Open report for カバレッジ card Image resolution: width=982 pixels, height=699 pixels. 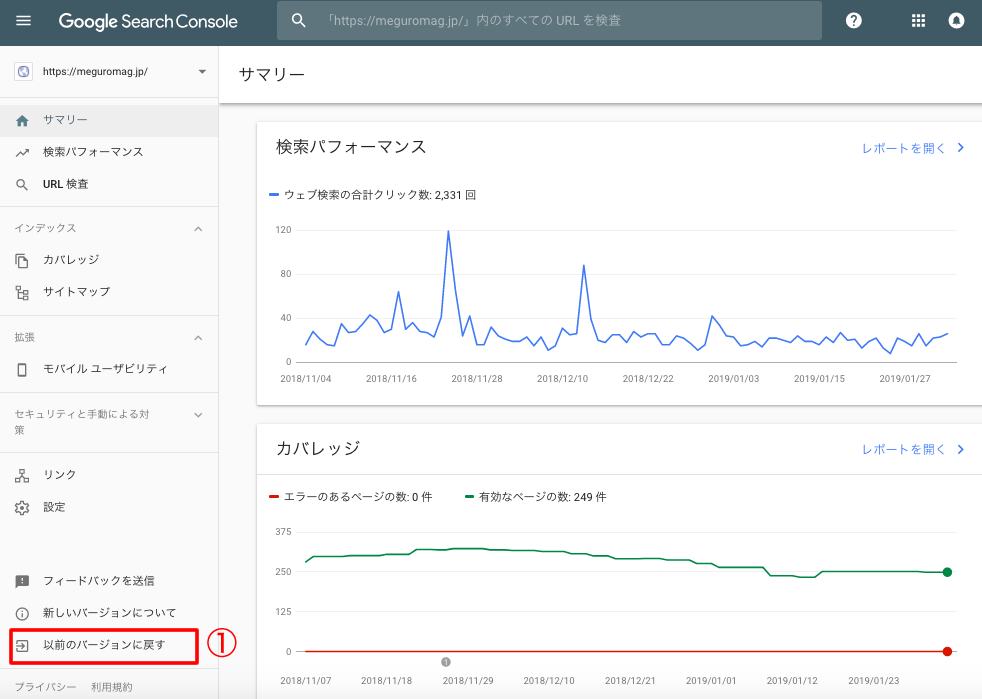912,450
